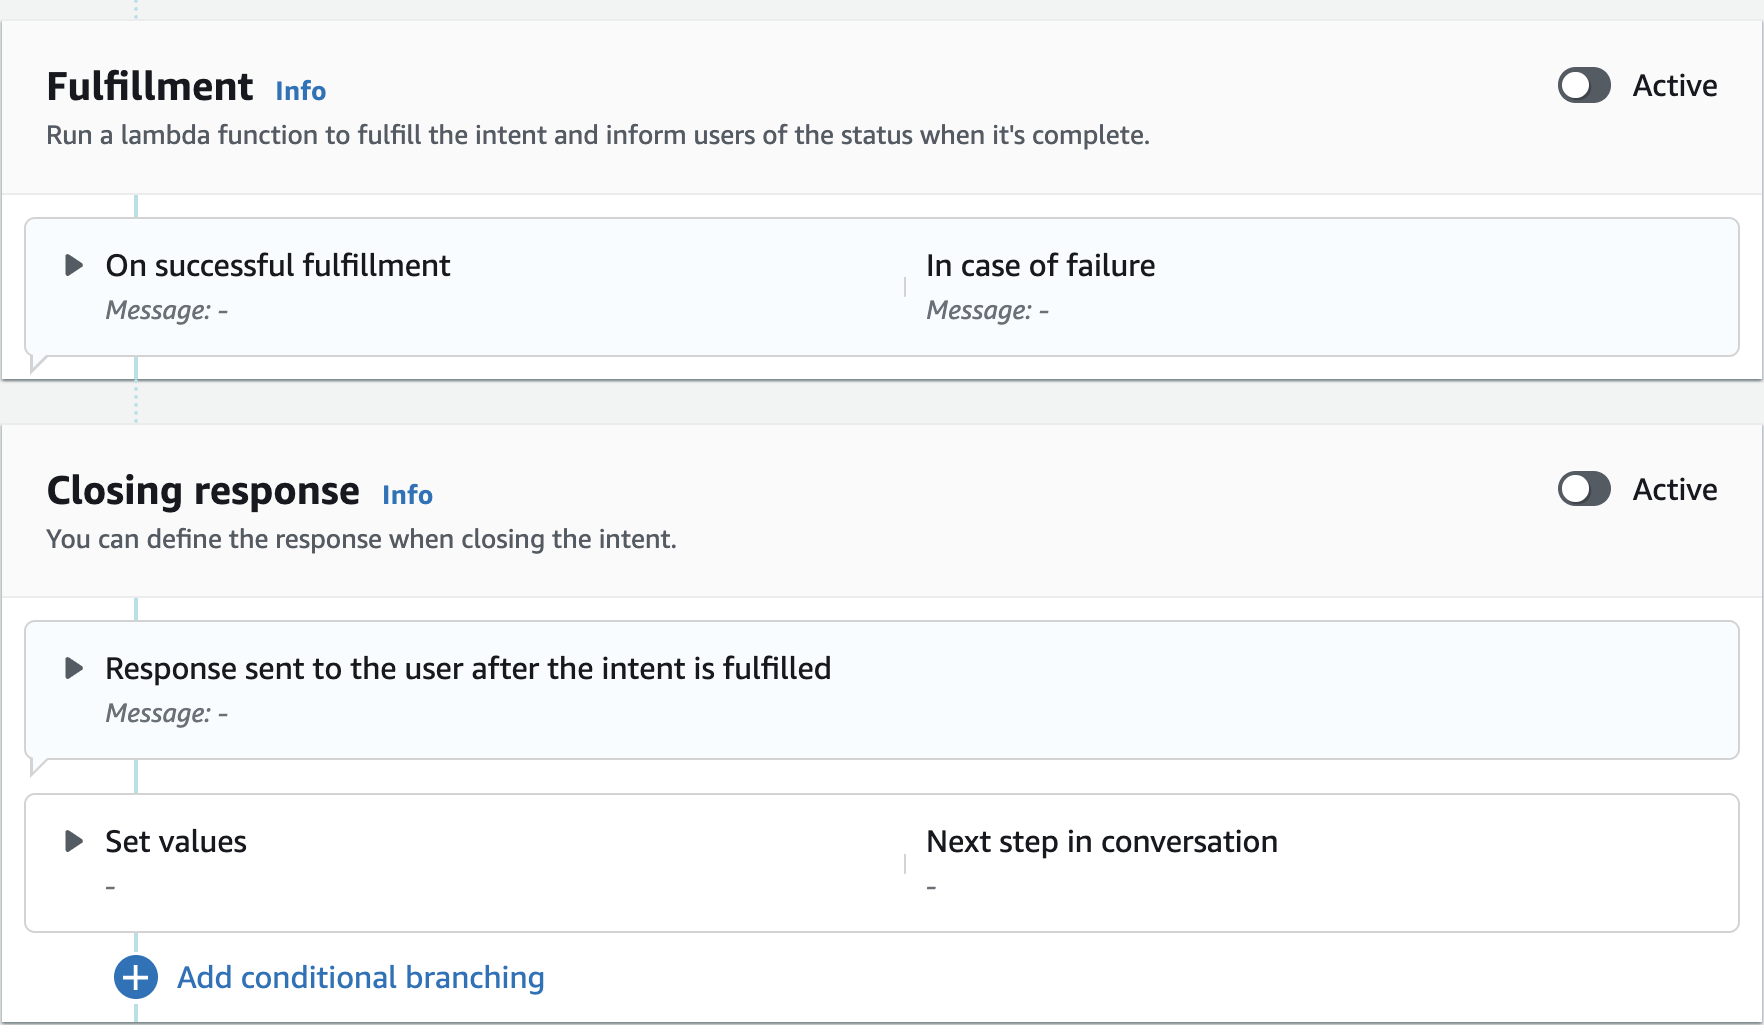Open the Closing response Info link
Viewport: 1764px width, 1025px height.
407,495
